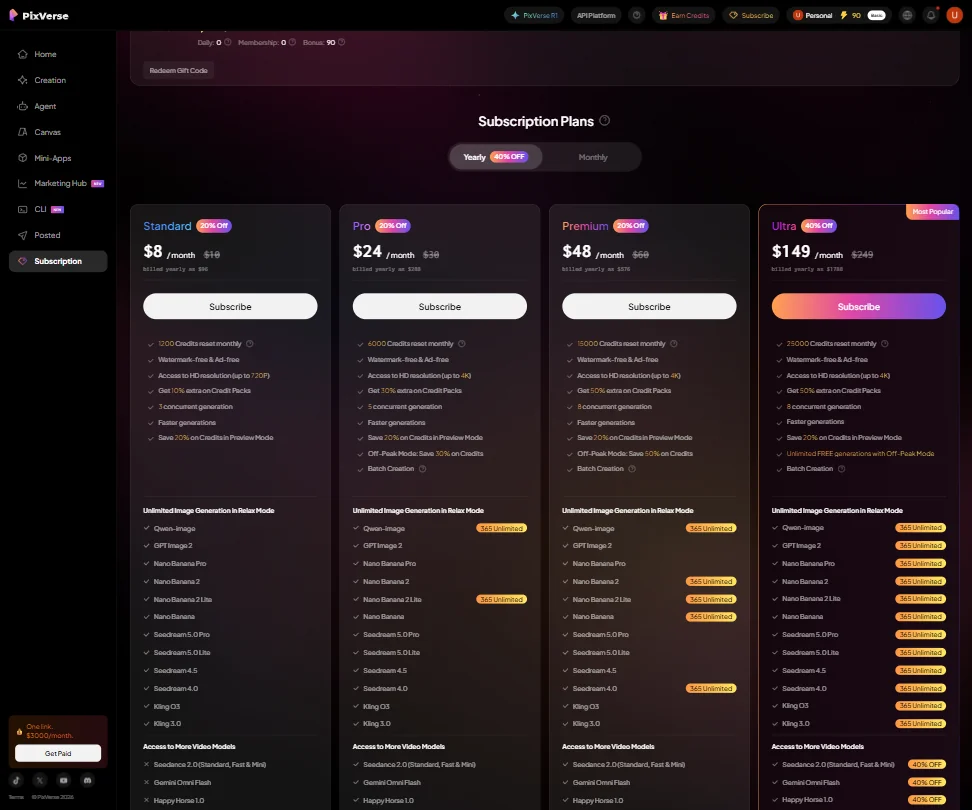Viewport: 972px width, 810px height.
Task: Click 'One link. $3000/month.' promo text
Action: (50, 731)
